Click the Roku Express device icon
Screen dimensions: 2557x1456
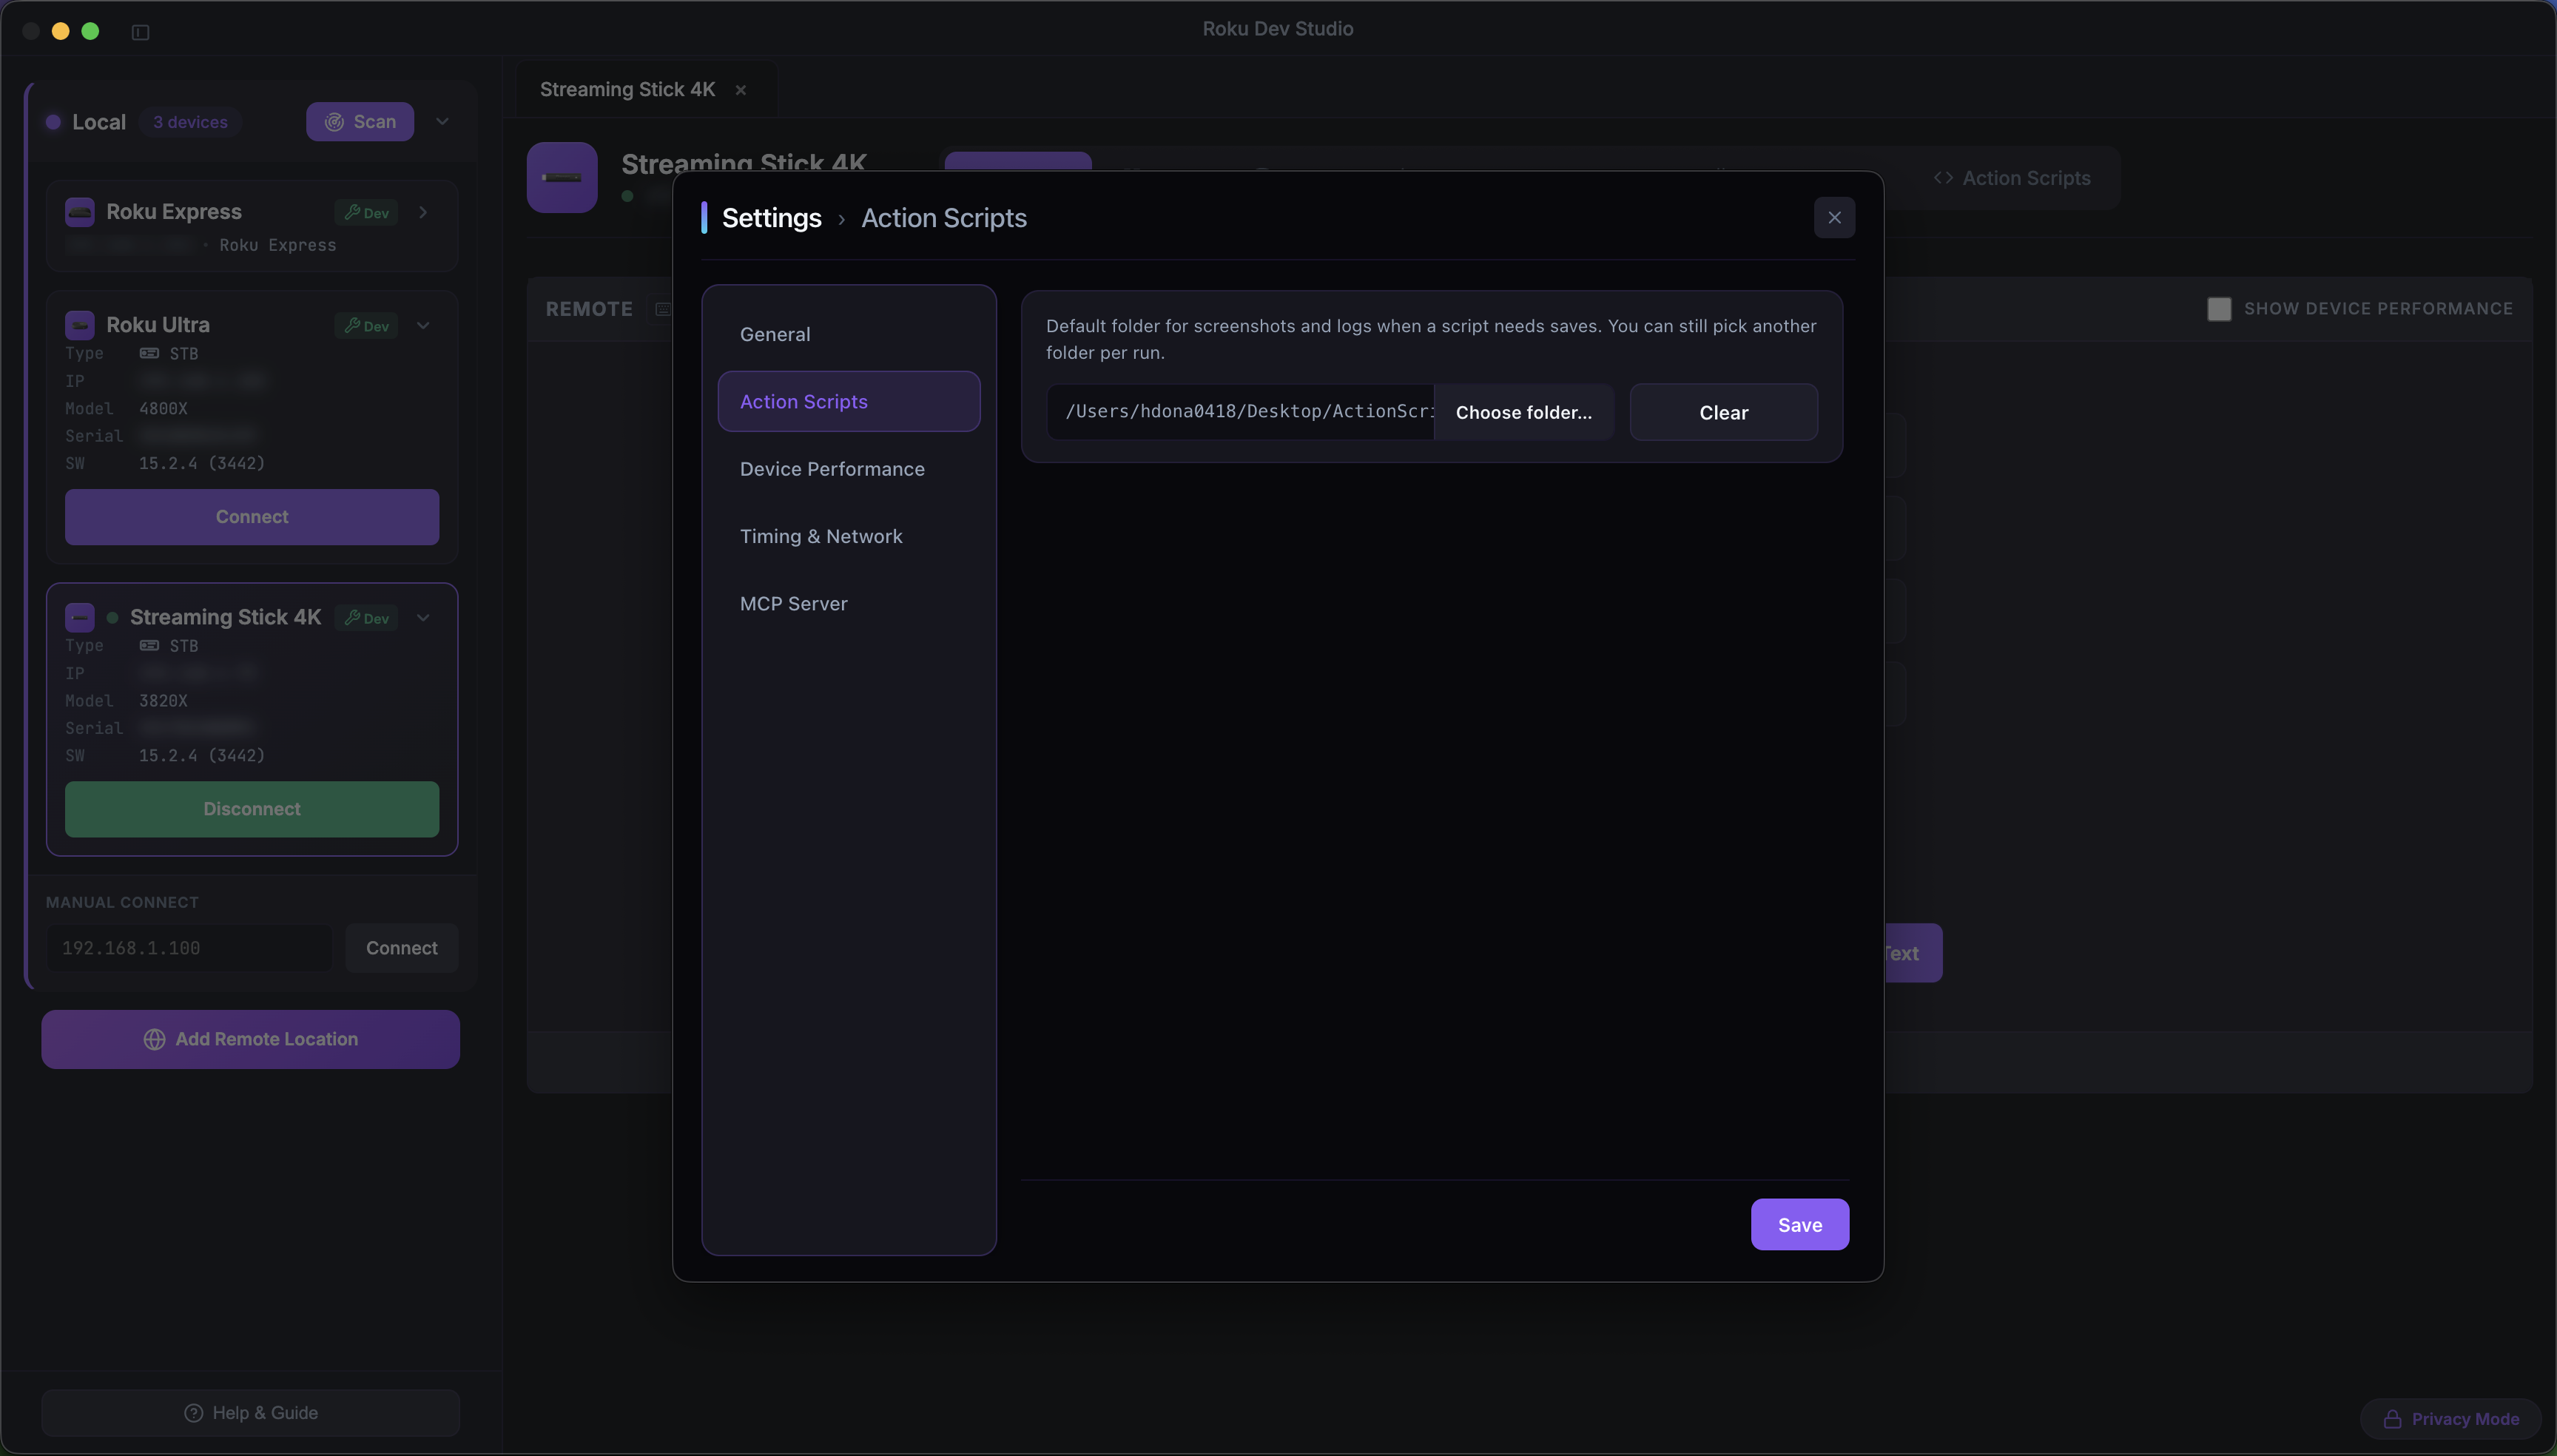coord(80,212)
